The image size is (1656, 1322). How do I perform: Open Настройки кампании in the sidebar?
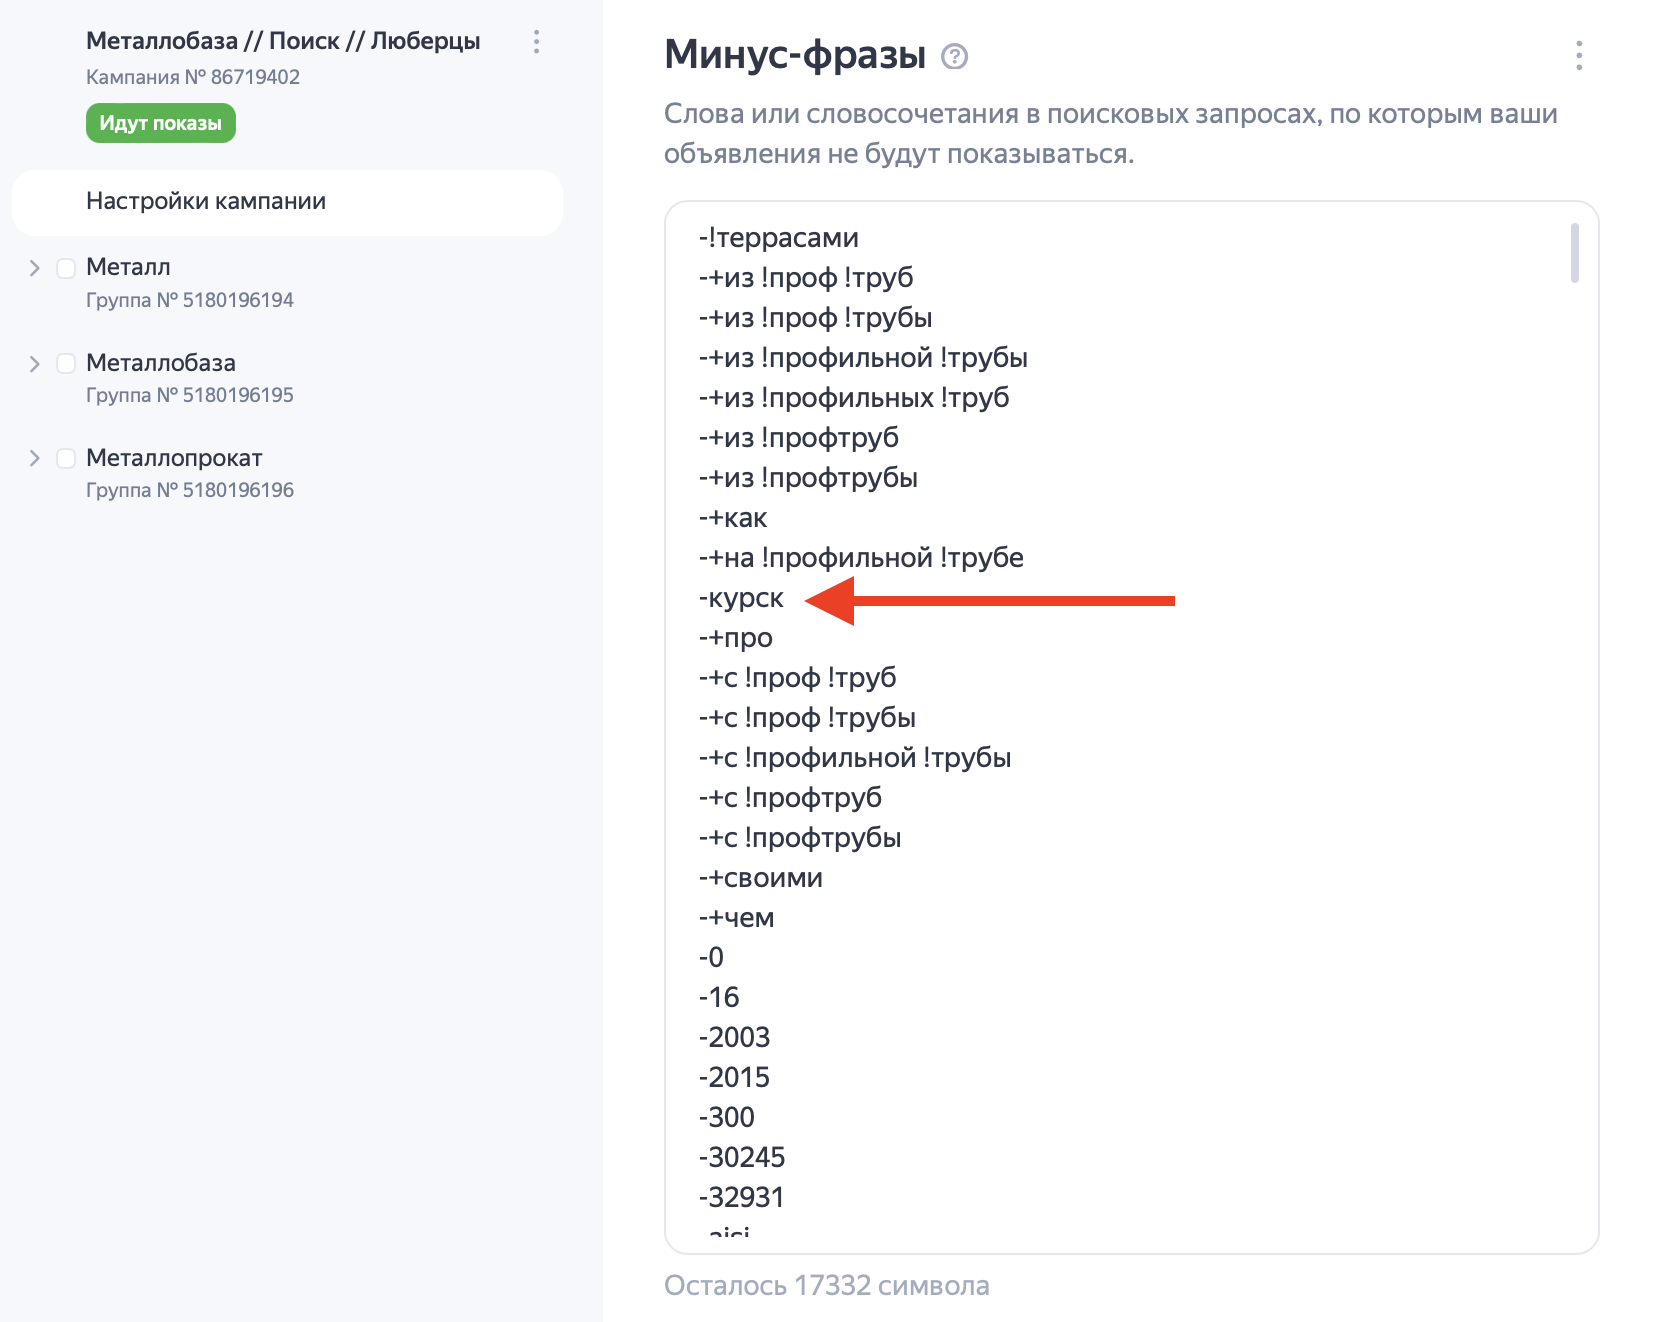click(x=206, y=201)
